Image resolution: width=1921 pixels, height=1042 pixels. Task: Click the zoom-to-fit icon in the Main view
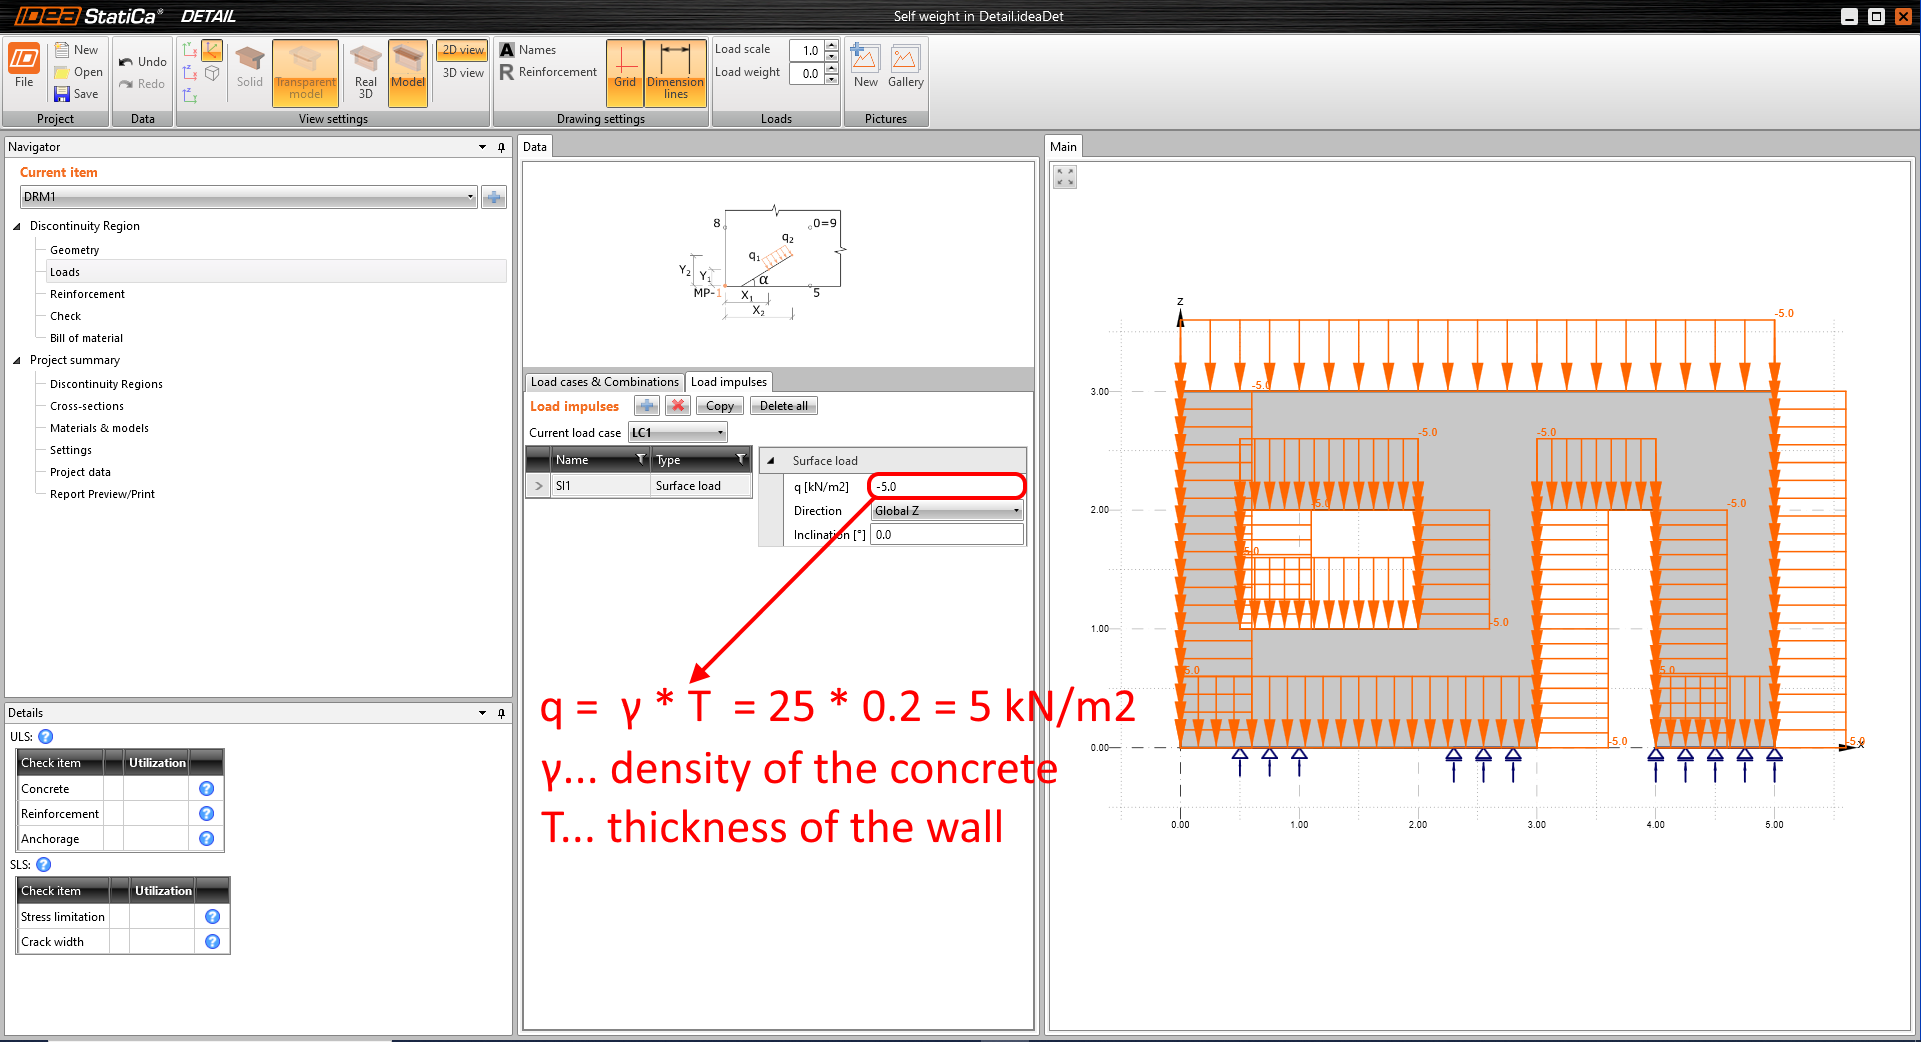[1065, 178]
